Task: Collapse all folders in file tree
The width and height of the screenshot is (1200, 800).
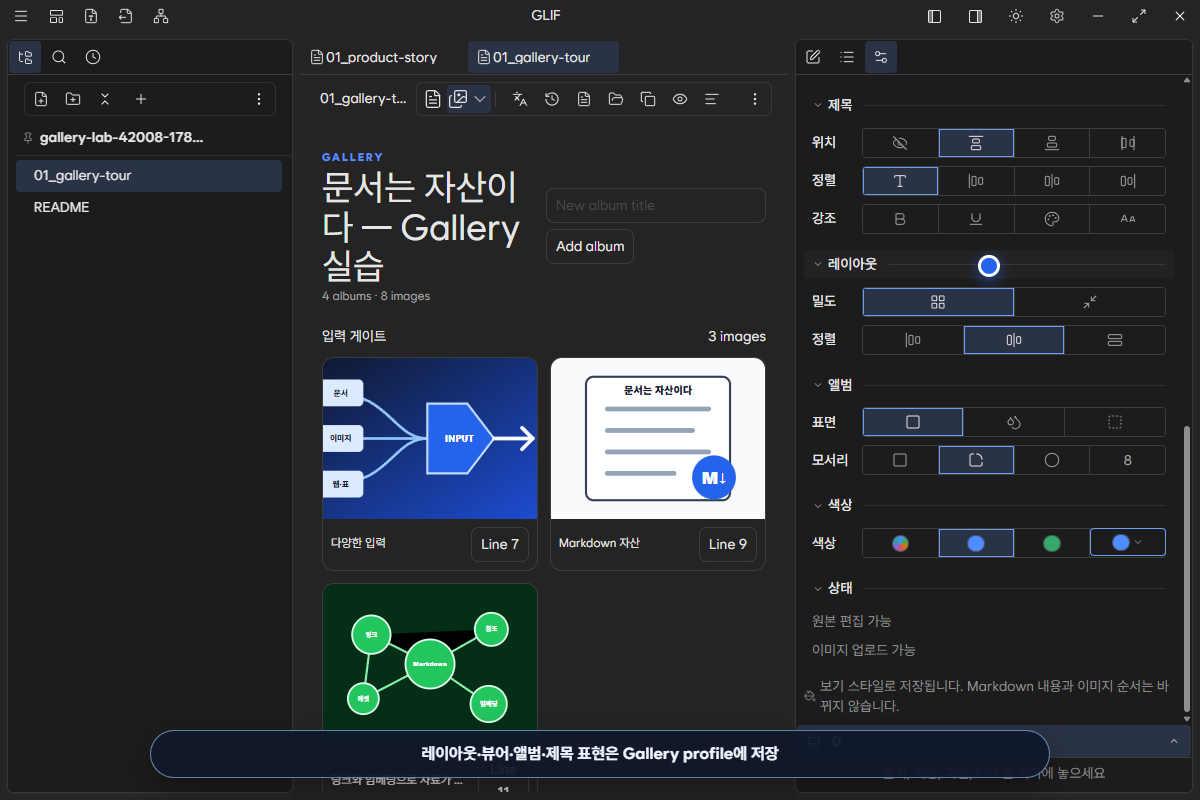Action: [x=105, y=99]
